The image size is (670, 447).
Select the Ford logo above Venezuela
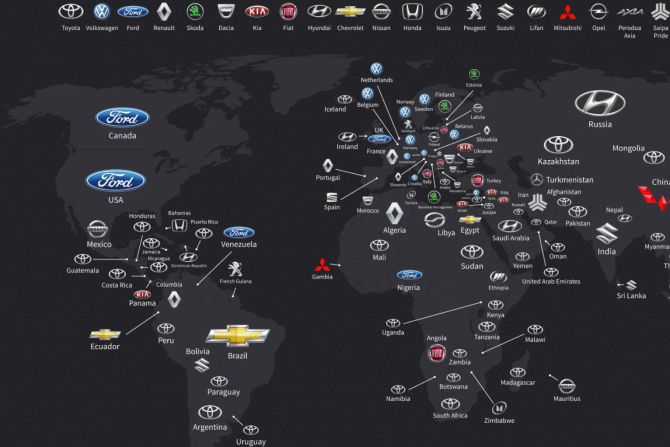pos(239,232)
